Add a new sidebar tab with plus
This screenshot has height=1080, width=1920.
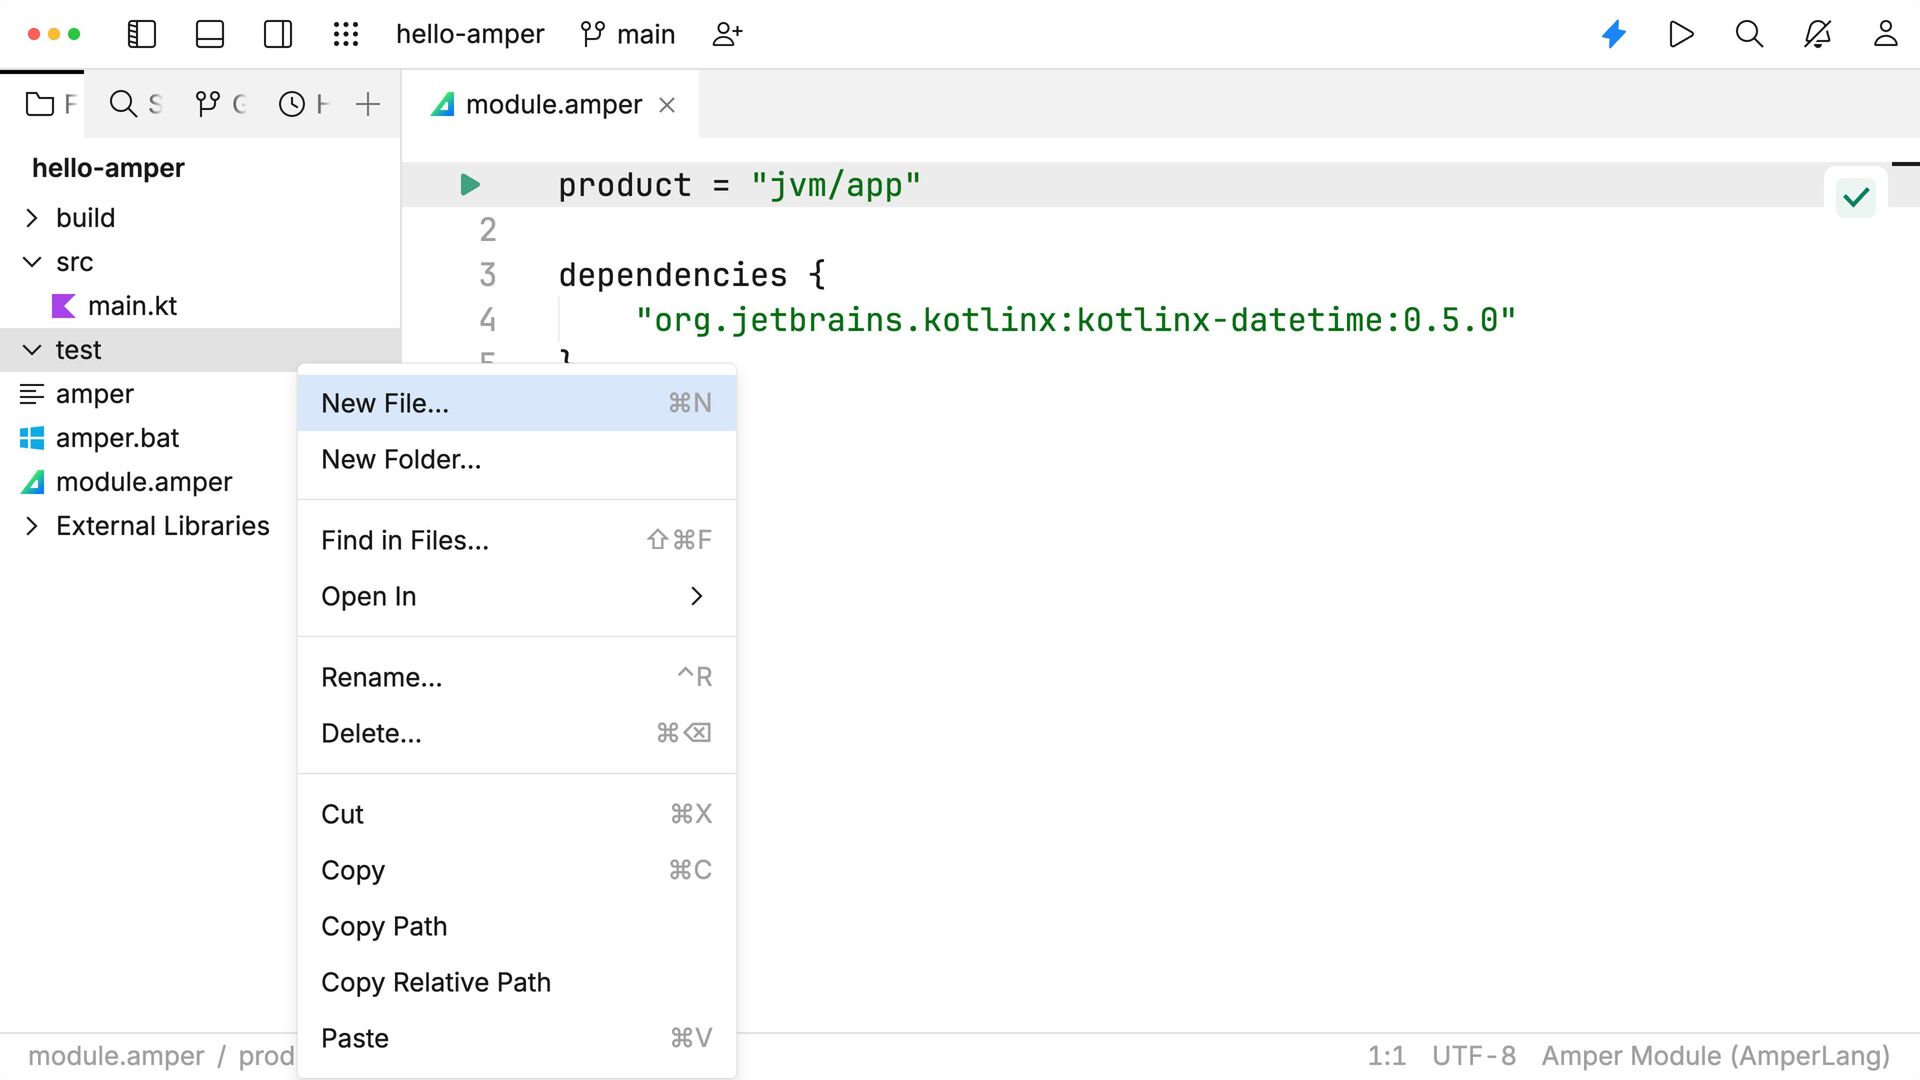tap(368, 104)
